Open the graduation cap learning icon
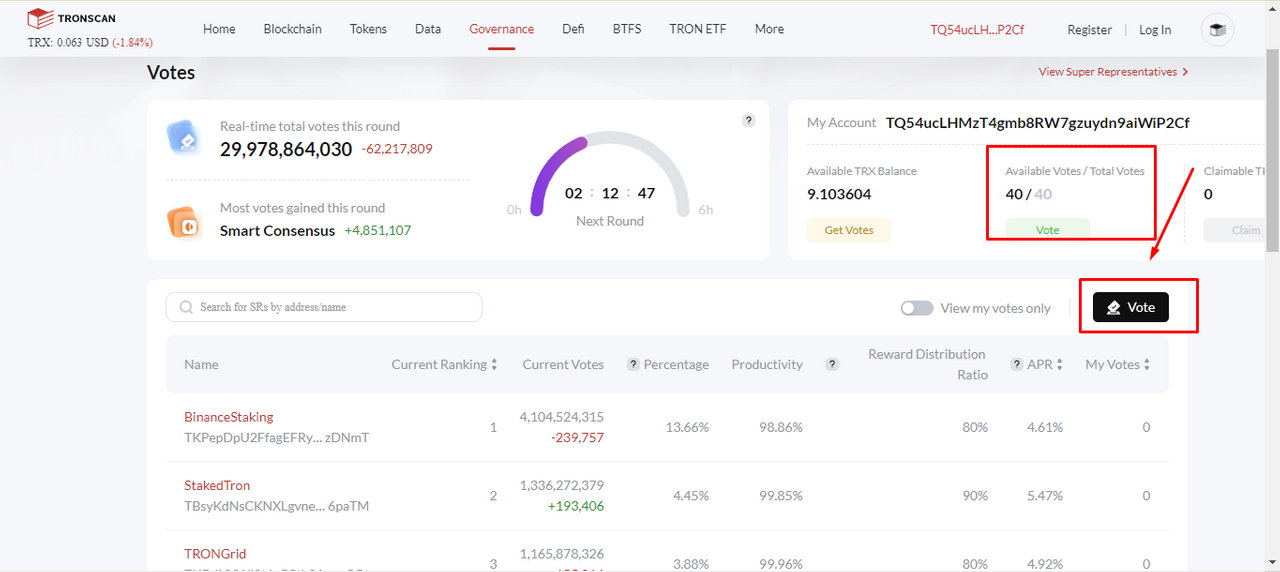 [1217, 30]
